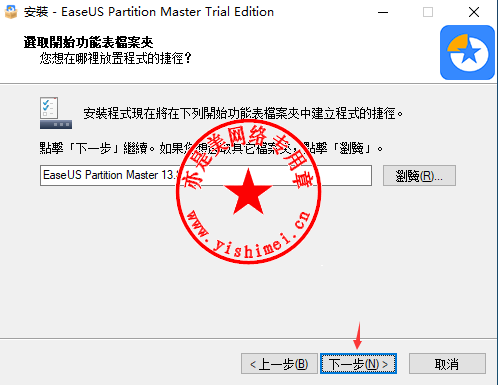The image size is (498, 385).
Task: Click the instruction line starting 點擊「下一步」繼續
Action: point(211,148)
